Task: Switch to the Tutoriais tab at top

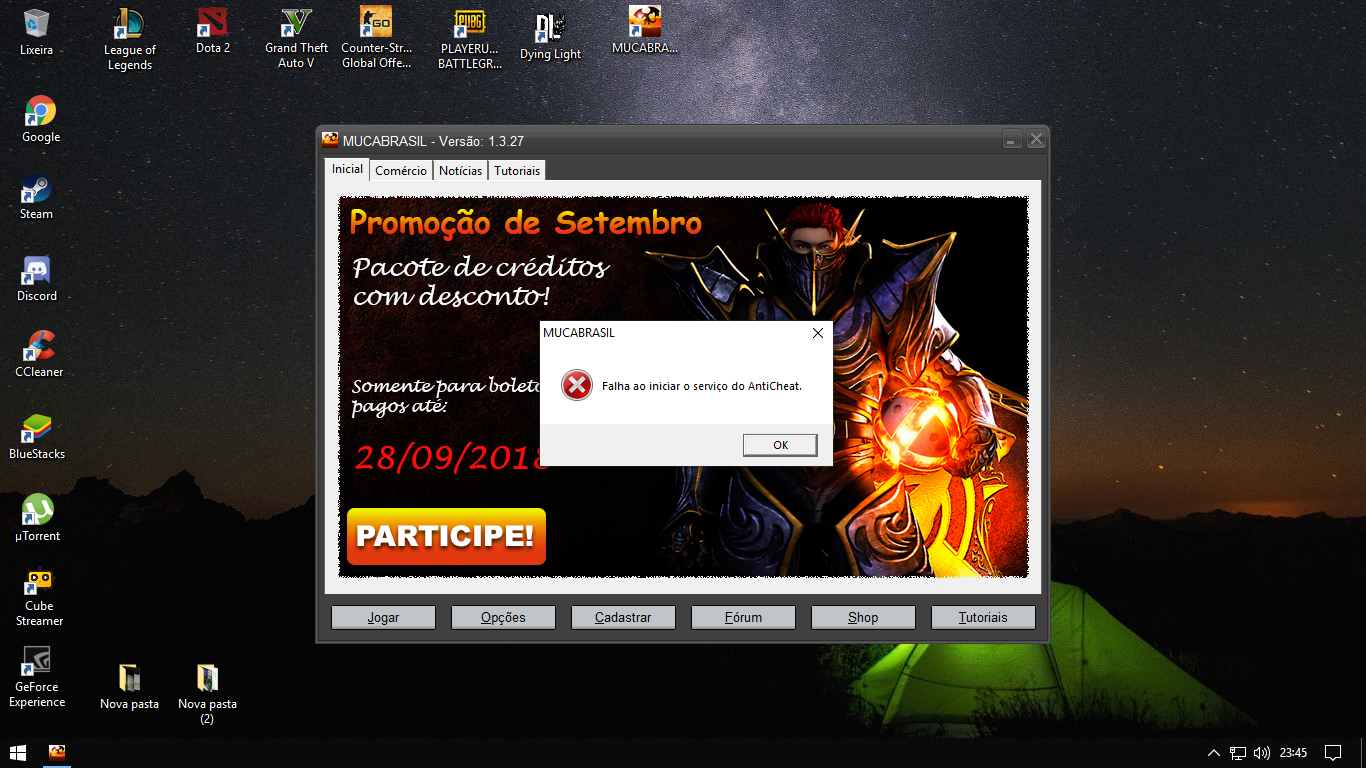Action: click(517, 171)
